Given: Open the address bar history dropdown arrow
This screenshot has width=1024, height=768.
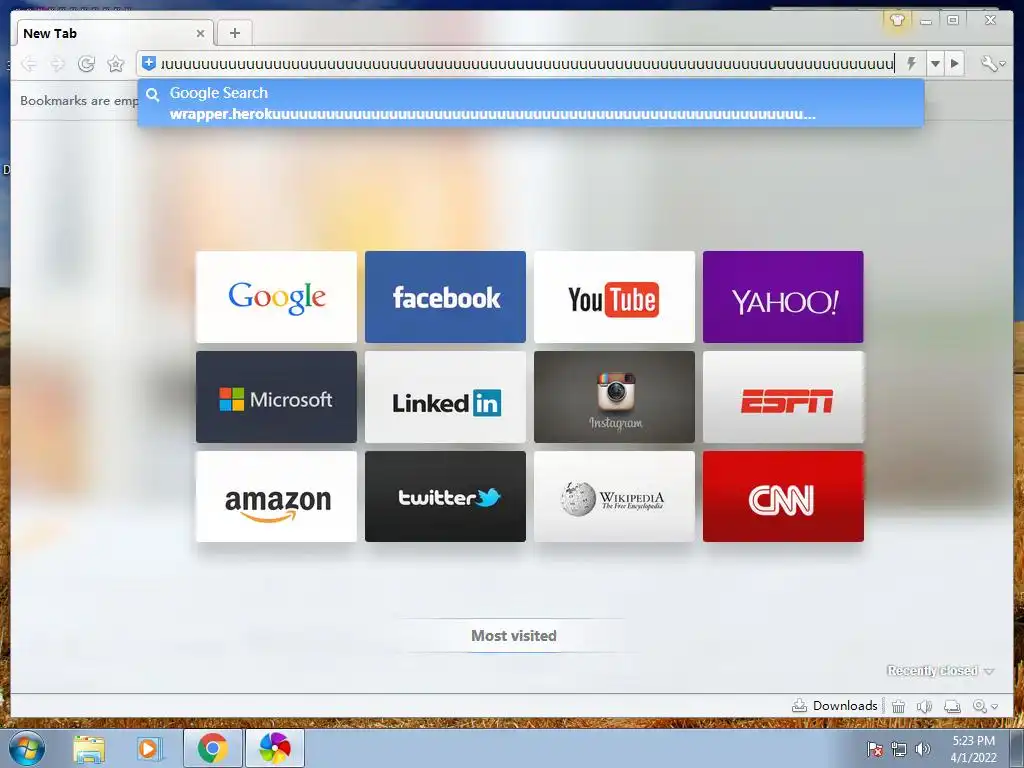Looking at the screenshot, I should click(935, 63).
